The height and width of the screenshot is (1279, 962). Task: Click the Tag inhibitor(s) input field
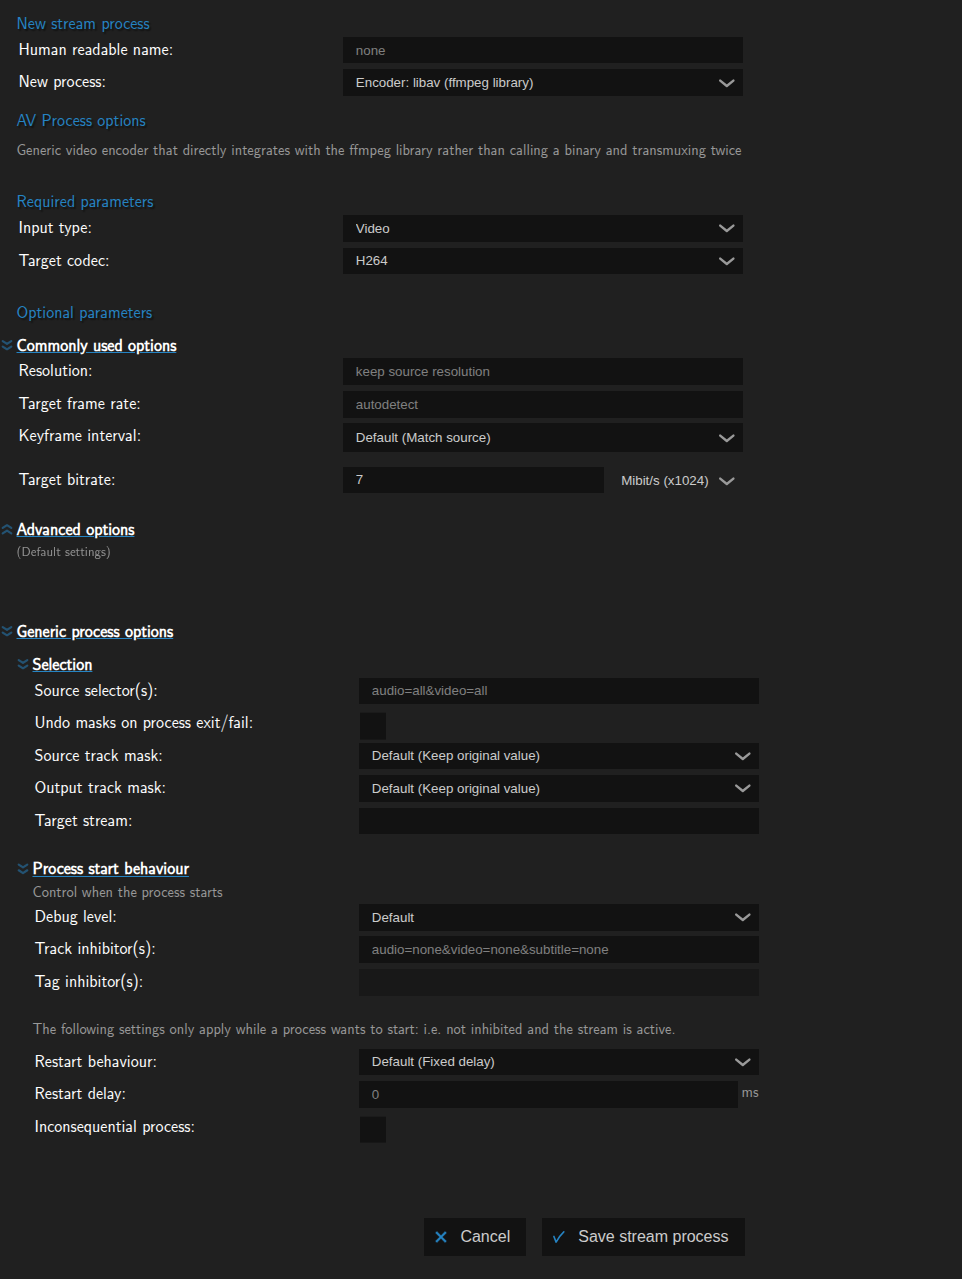tap(559, 982)
